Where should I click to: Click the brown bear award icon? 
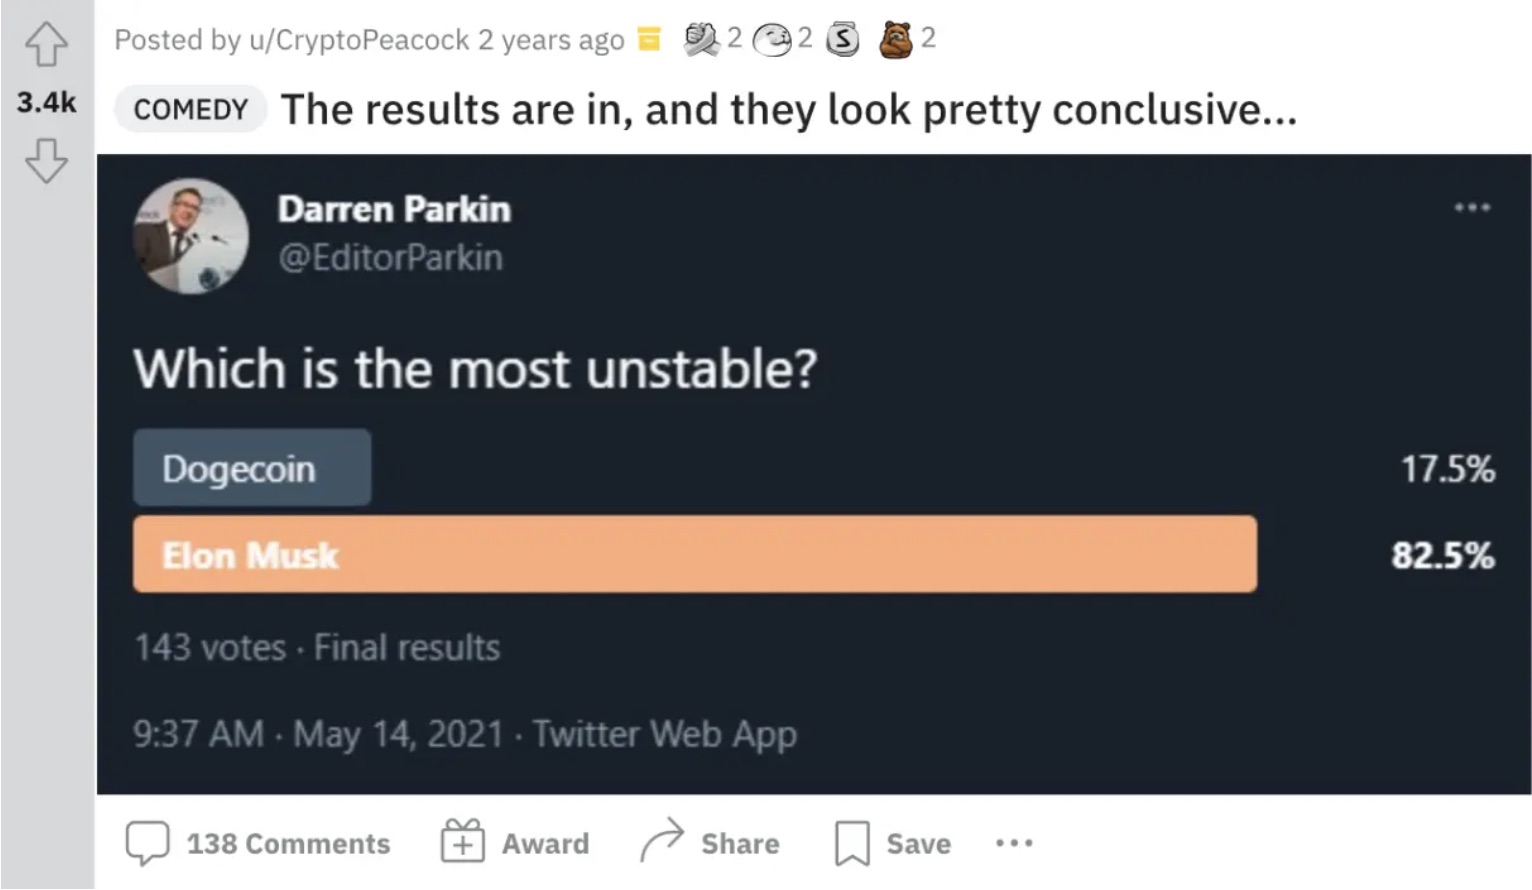896,39
